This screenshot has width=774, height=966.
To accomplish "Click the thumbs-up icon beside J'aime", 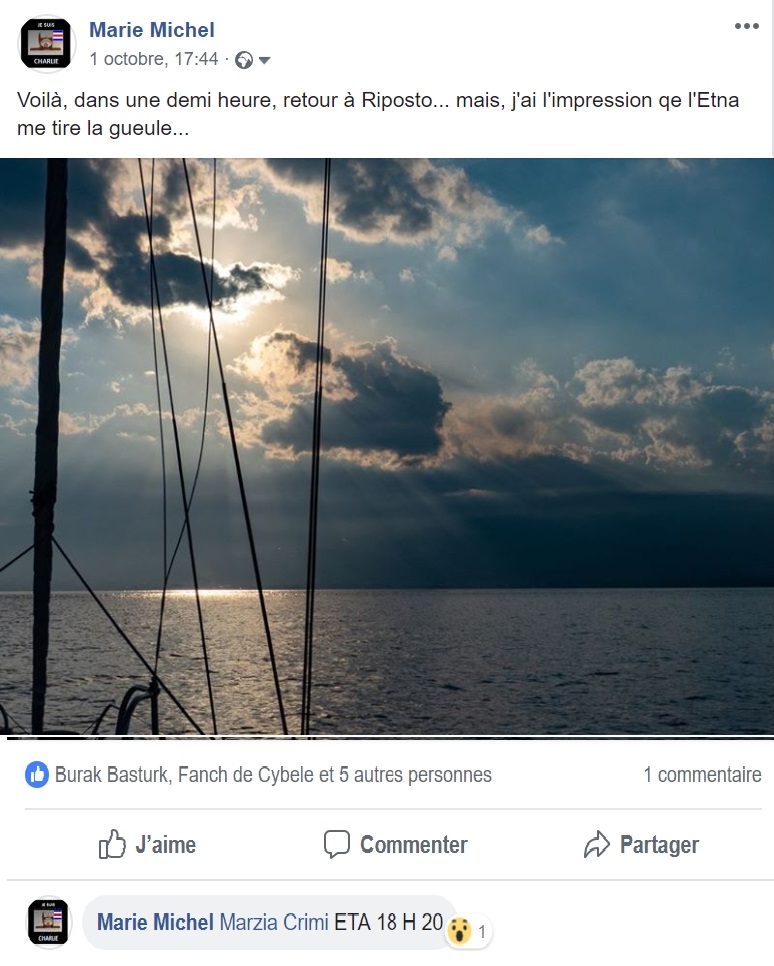I will click(x=112, y=844).
